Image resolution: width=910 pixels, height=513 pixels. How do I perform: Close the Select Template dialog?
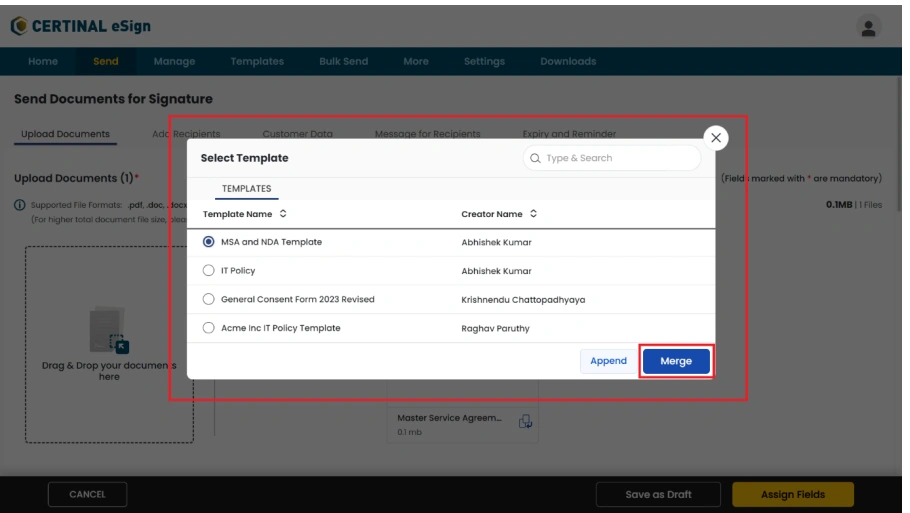click(716, 138)
